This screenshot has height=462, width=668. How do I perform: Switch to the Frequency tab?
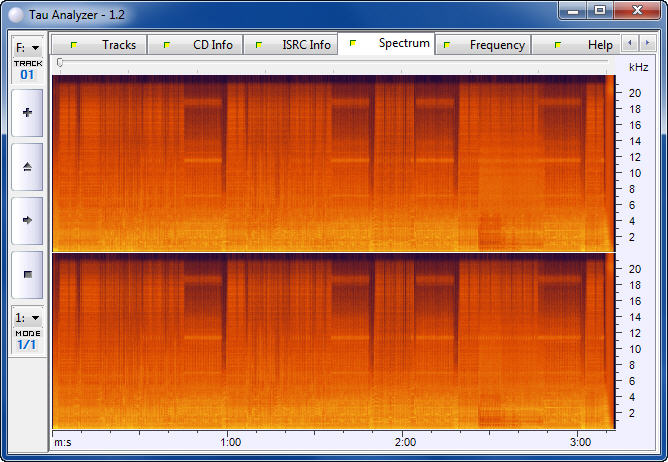point(485,45)
